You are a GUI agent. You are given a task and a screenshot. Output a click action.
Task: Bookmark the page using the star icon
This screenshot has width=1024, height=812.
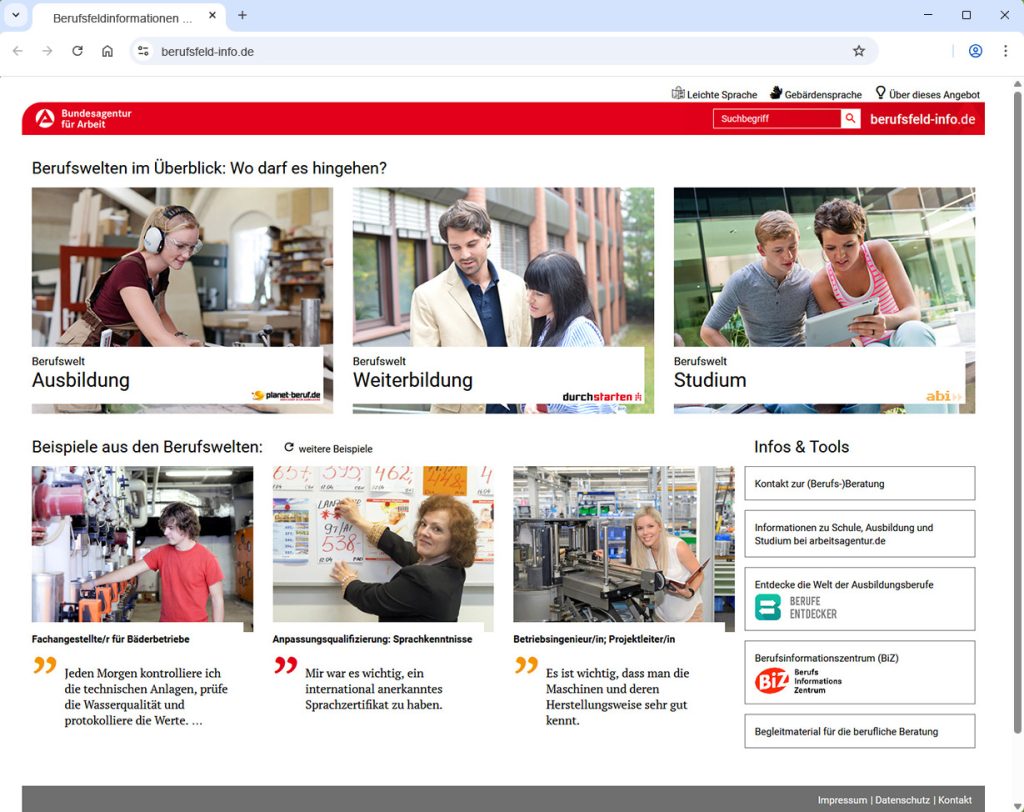click(x=858, y=50)
